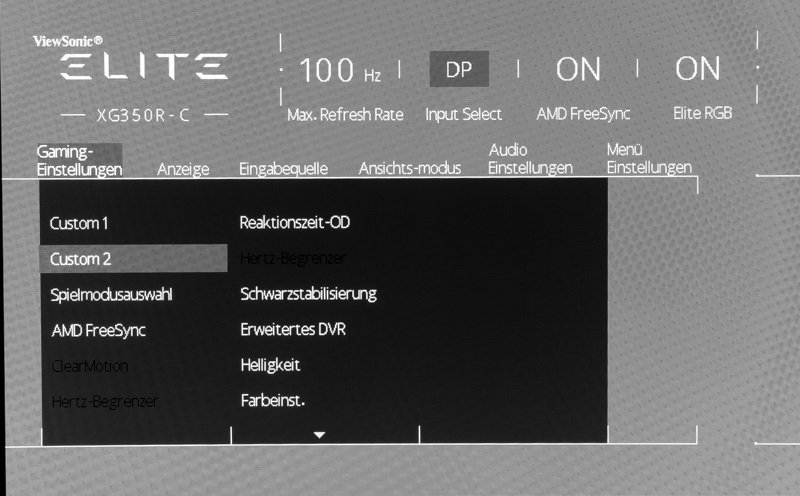The width and height of the screenshot is (800, 496).
Task: Click the Max. Refresh Rate label
Action: (x=345, y=114)
